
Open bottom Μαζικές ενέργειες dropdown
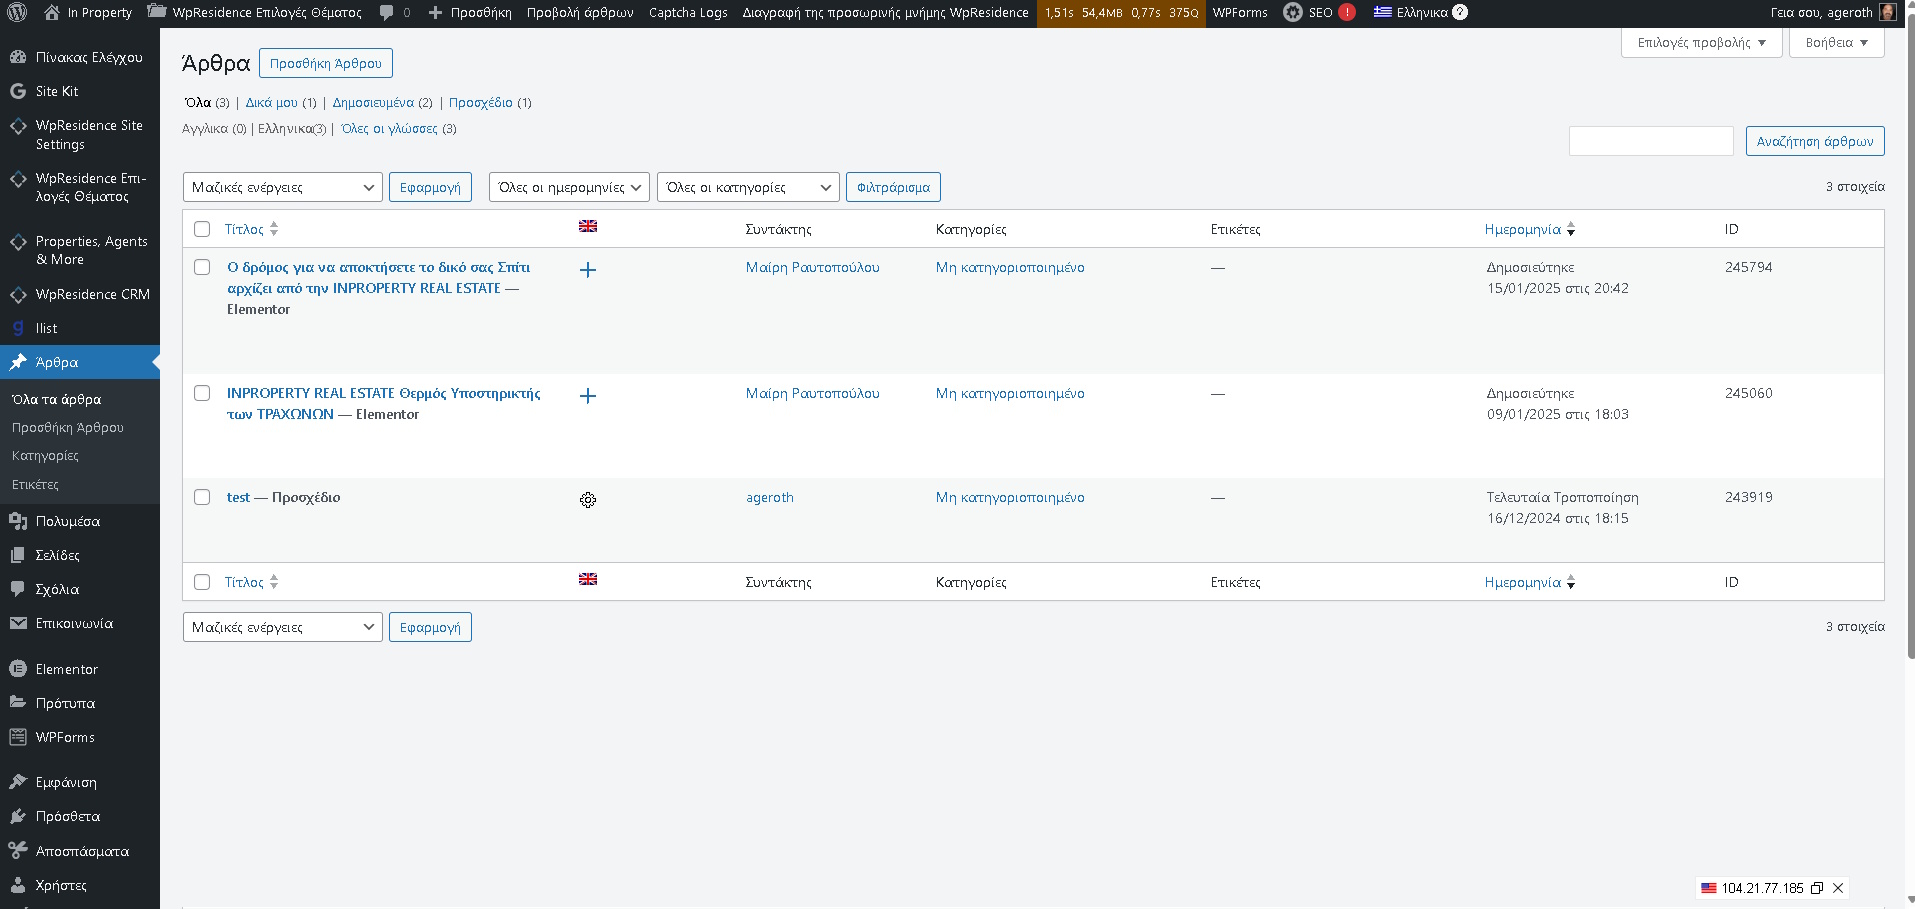pyautogui.click(x=283, y=627)
